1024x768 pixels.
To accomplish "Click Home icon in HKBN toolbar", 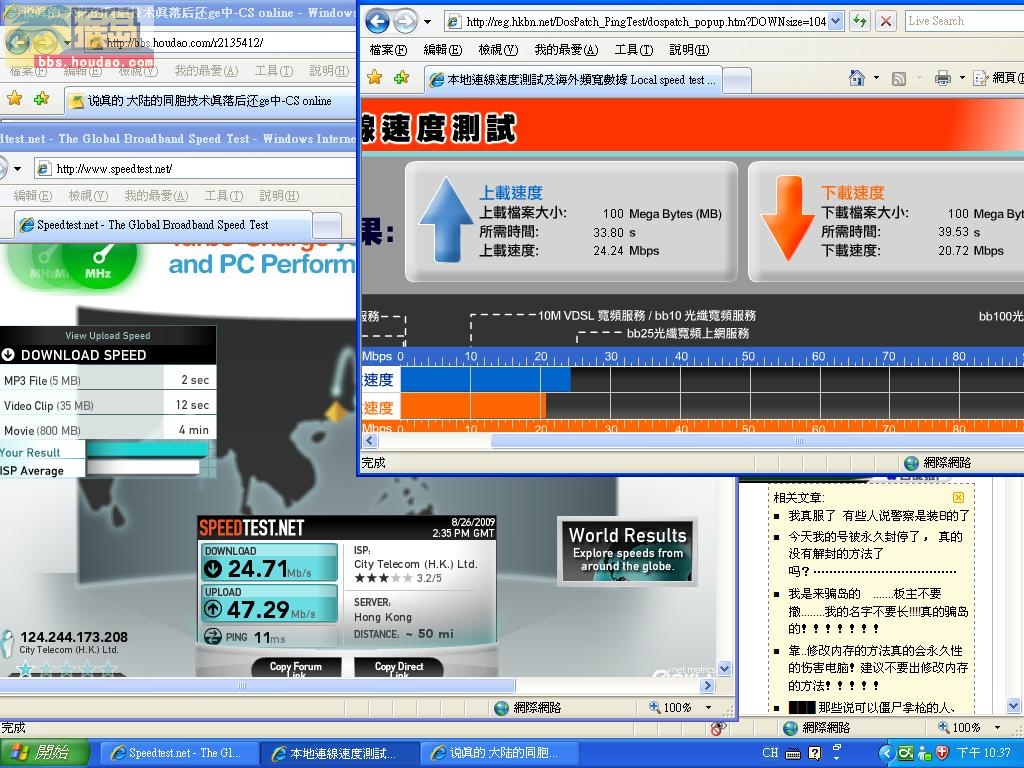I will pyautogui.click(x=857, y=78).
